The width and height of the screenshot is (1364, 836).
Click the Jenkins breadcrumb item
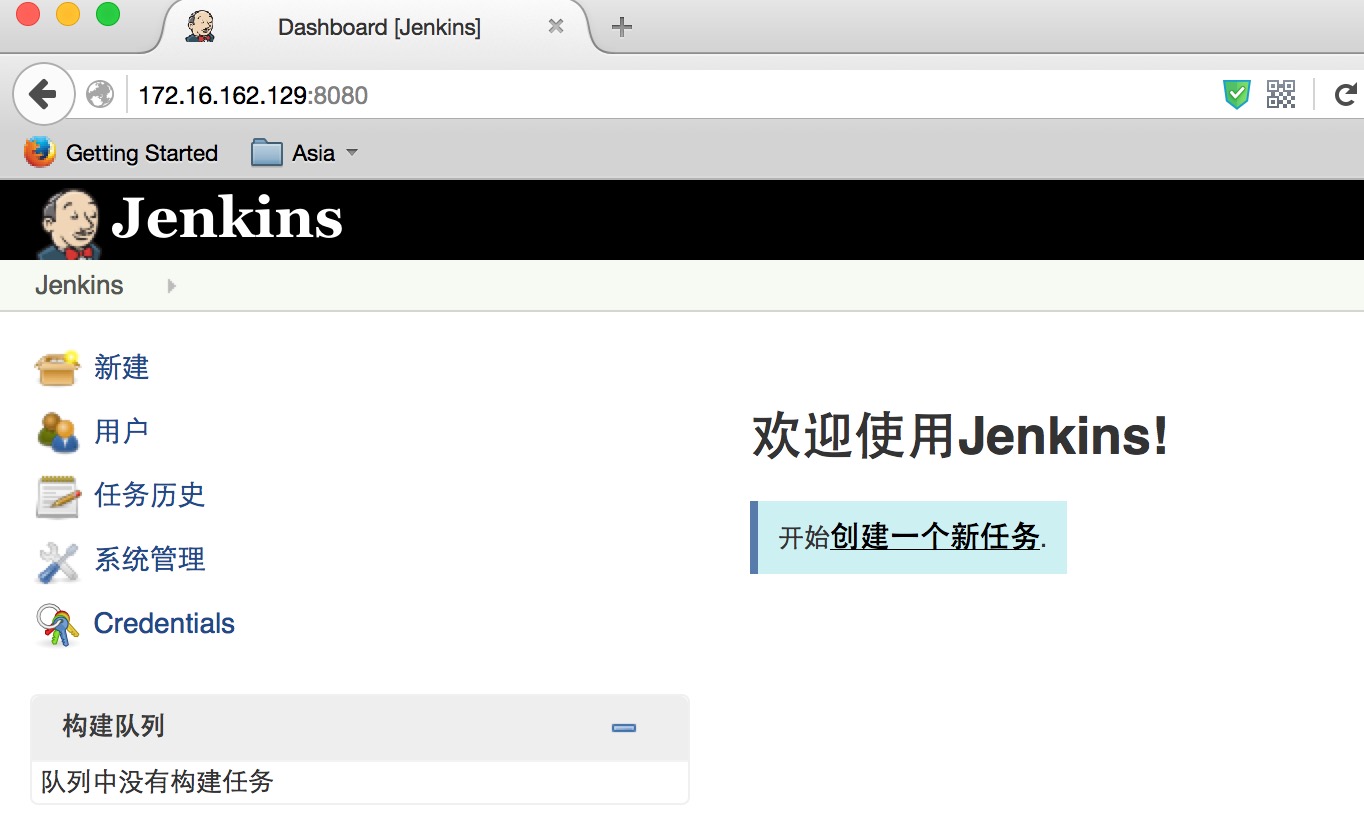coord(79,285)
